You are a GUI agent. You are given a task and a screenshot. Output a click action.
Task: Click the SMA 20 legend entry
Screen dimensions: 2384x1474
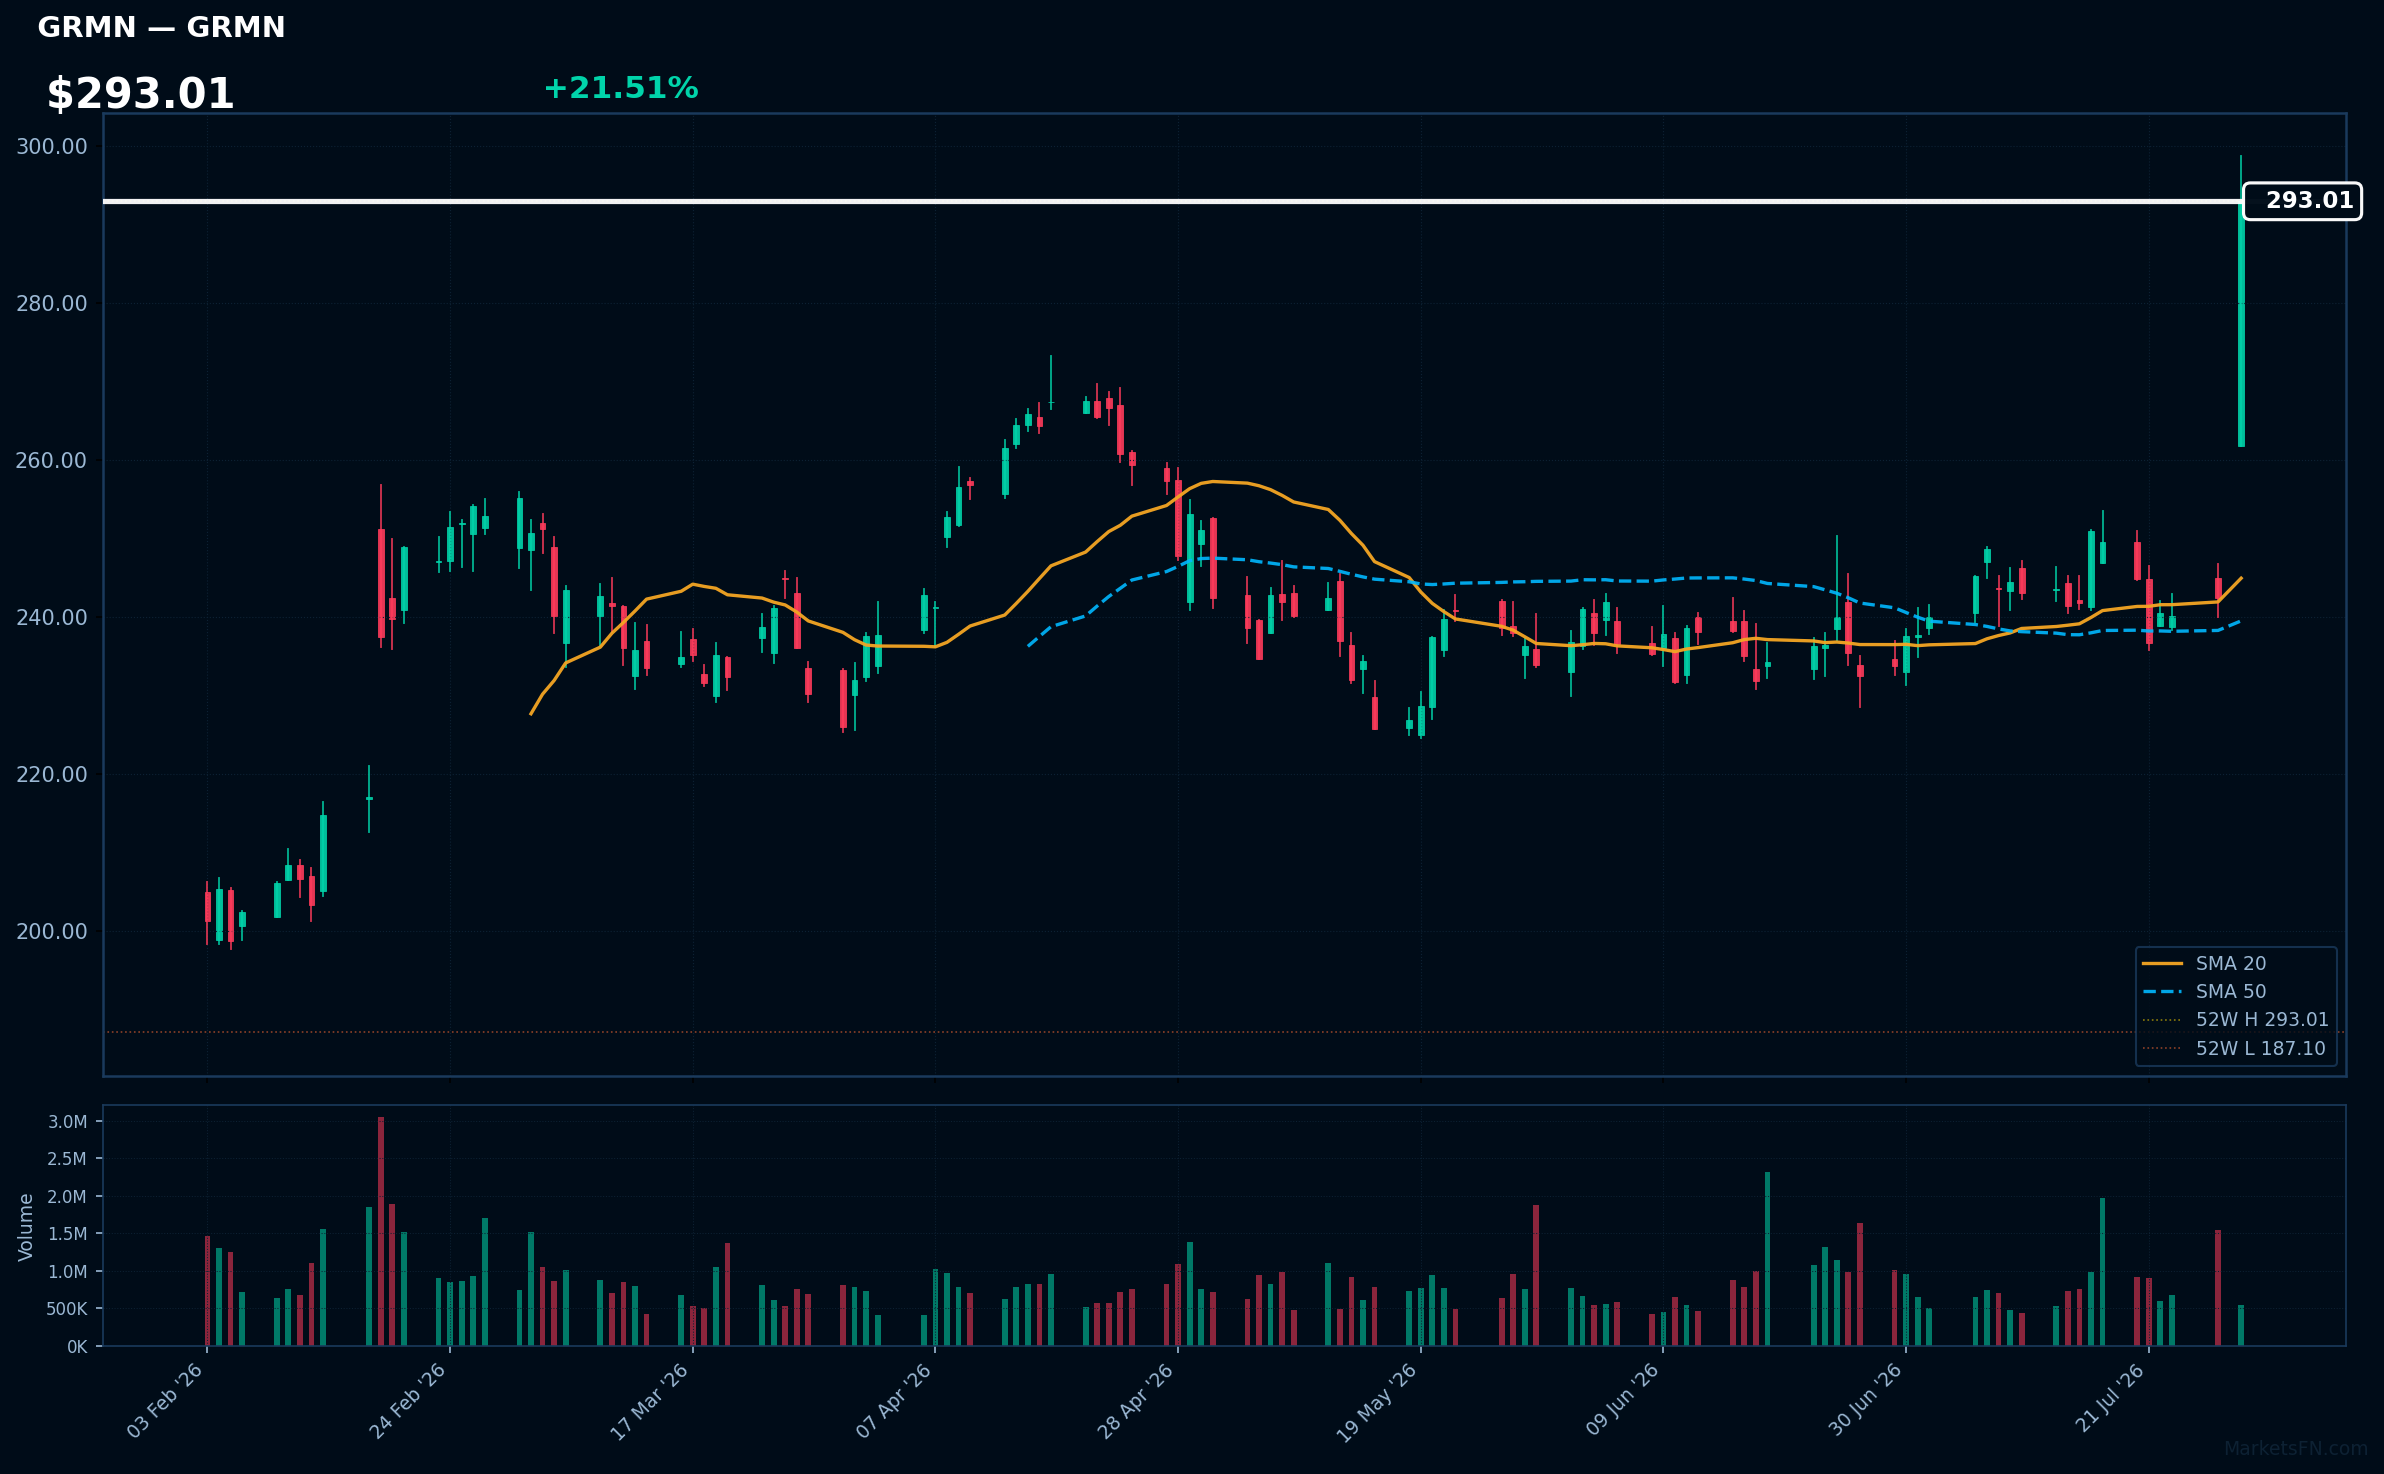2230,963
